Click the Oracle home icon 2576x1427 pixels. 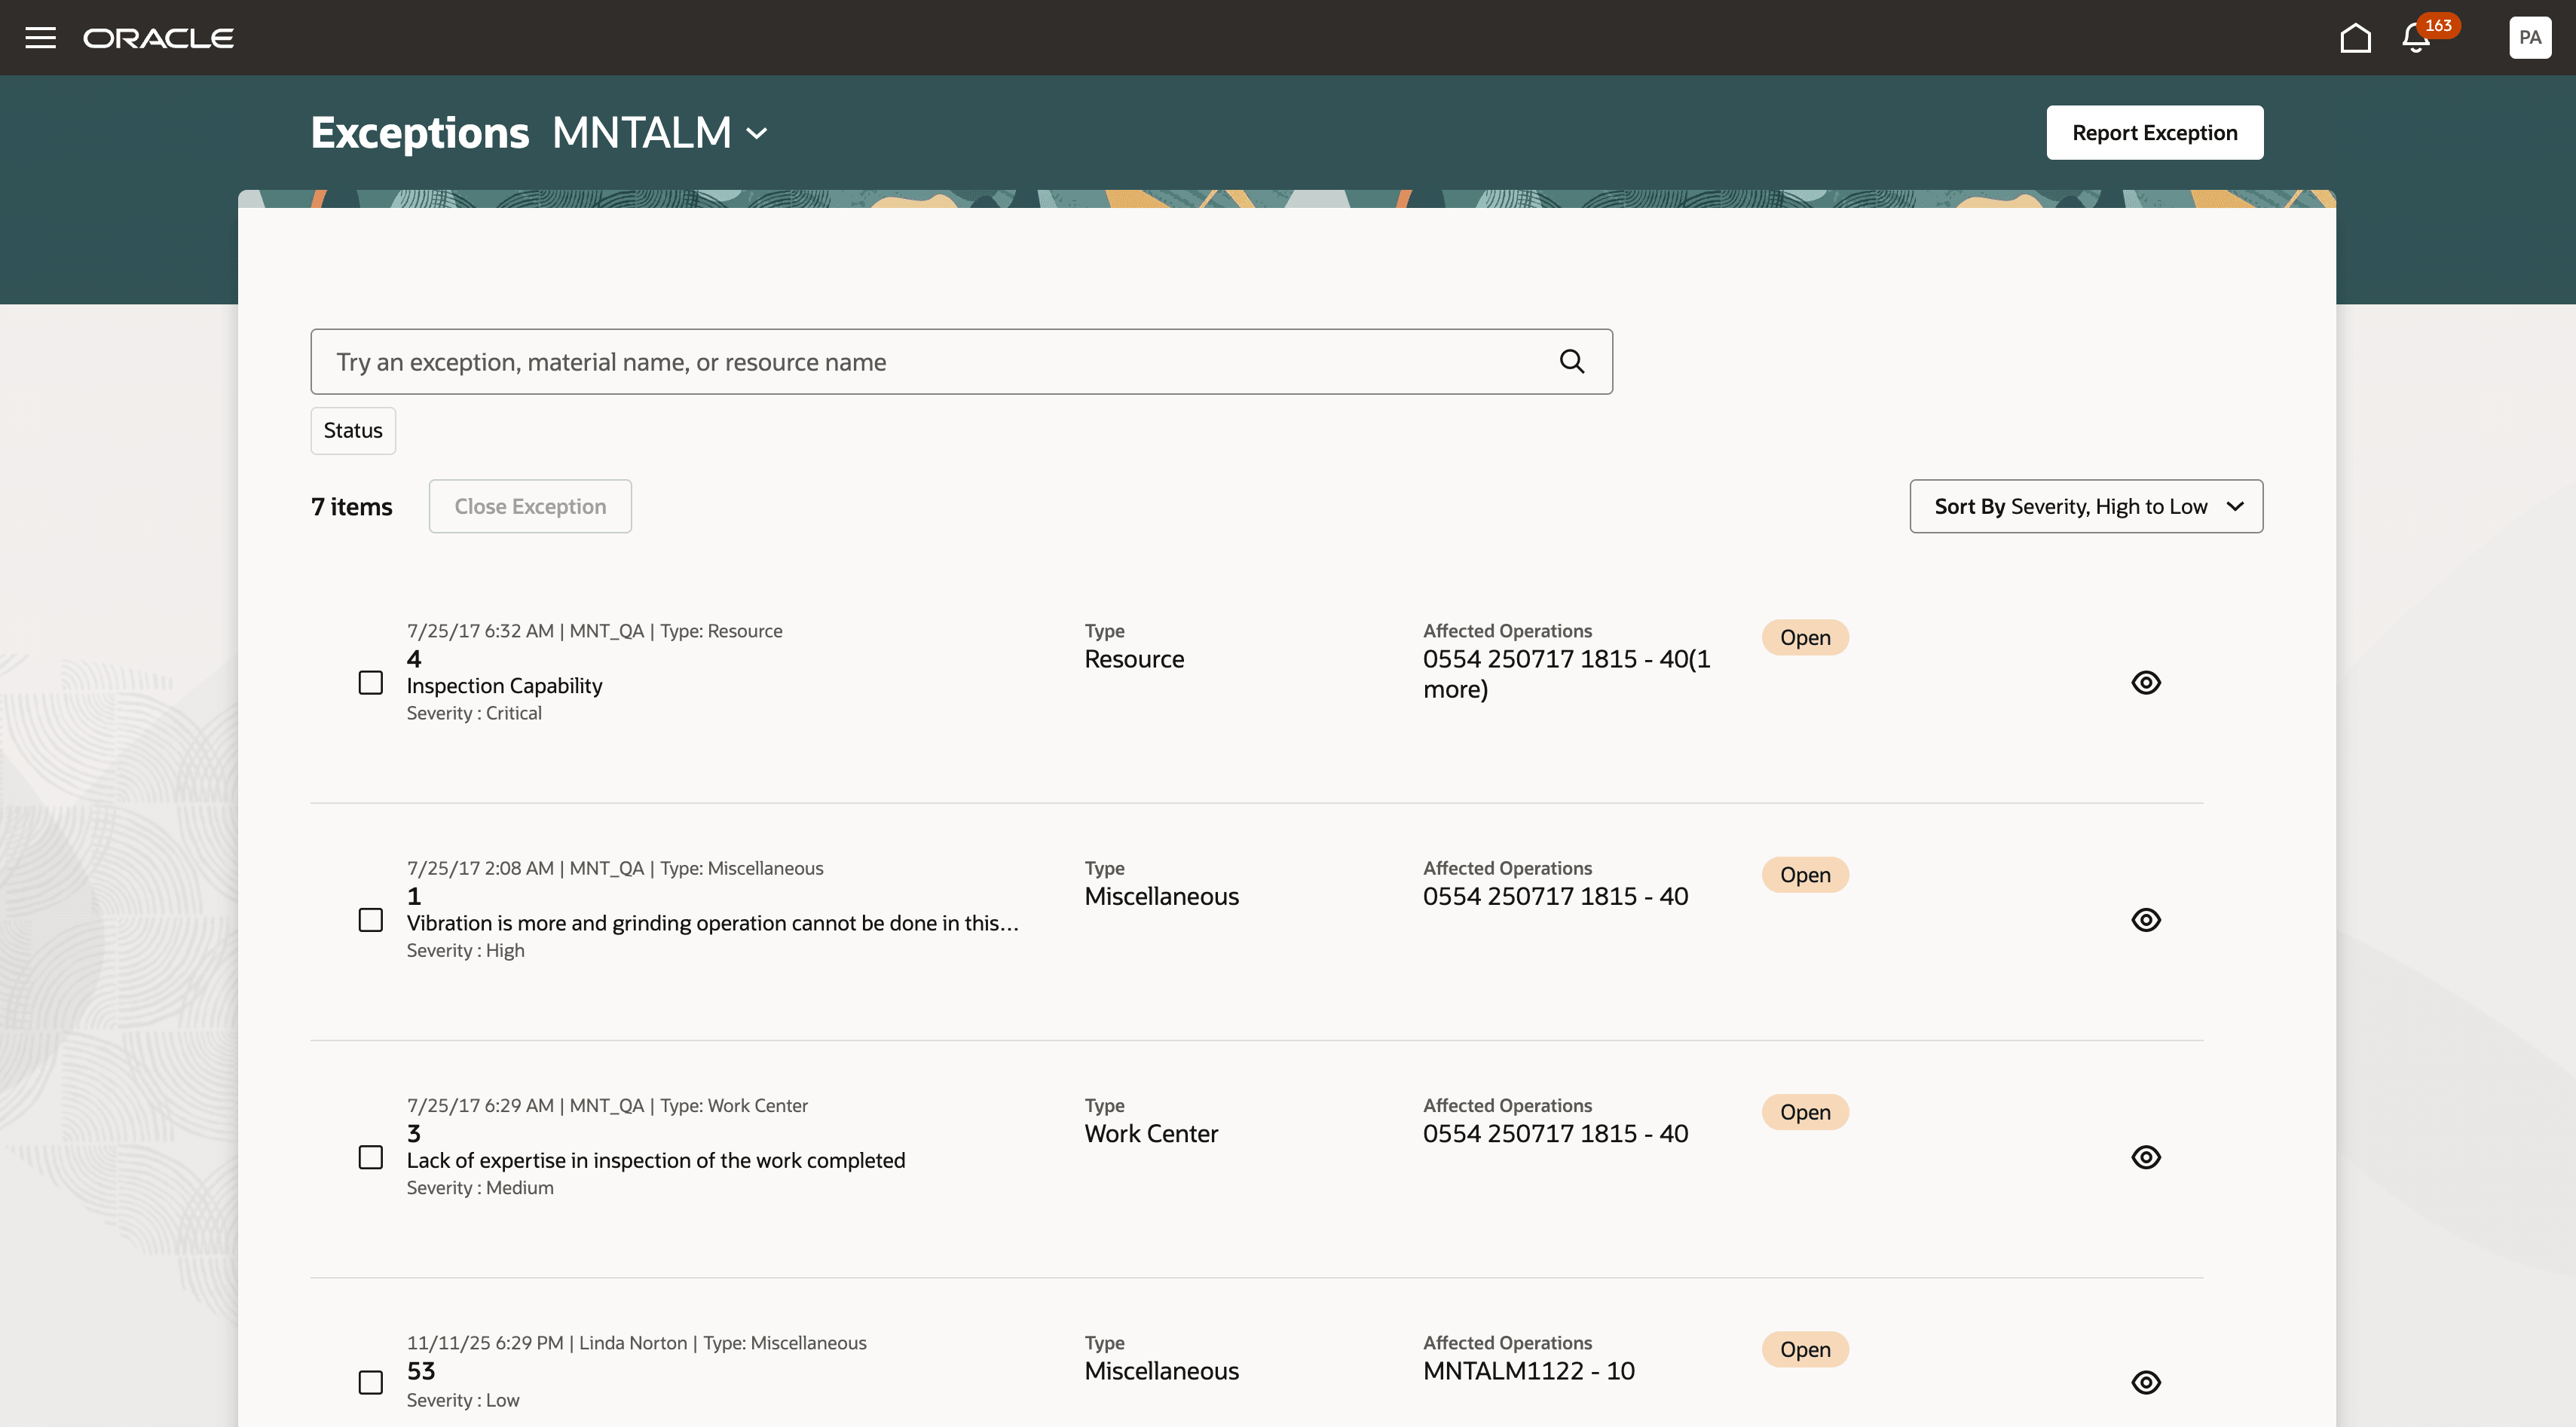2355,37
